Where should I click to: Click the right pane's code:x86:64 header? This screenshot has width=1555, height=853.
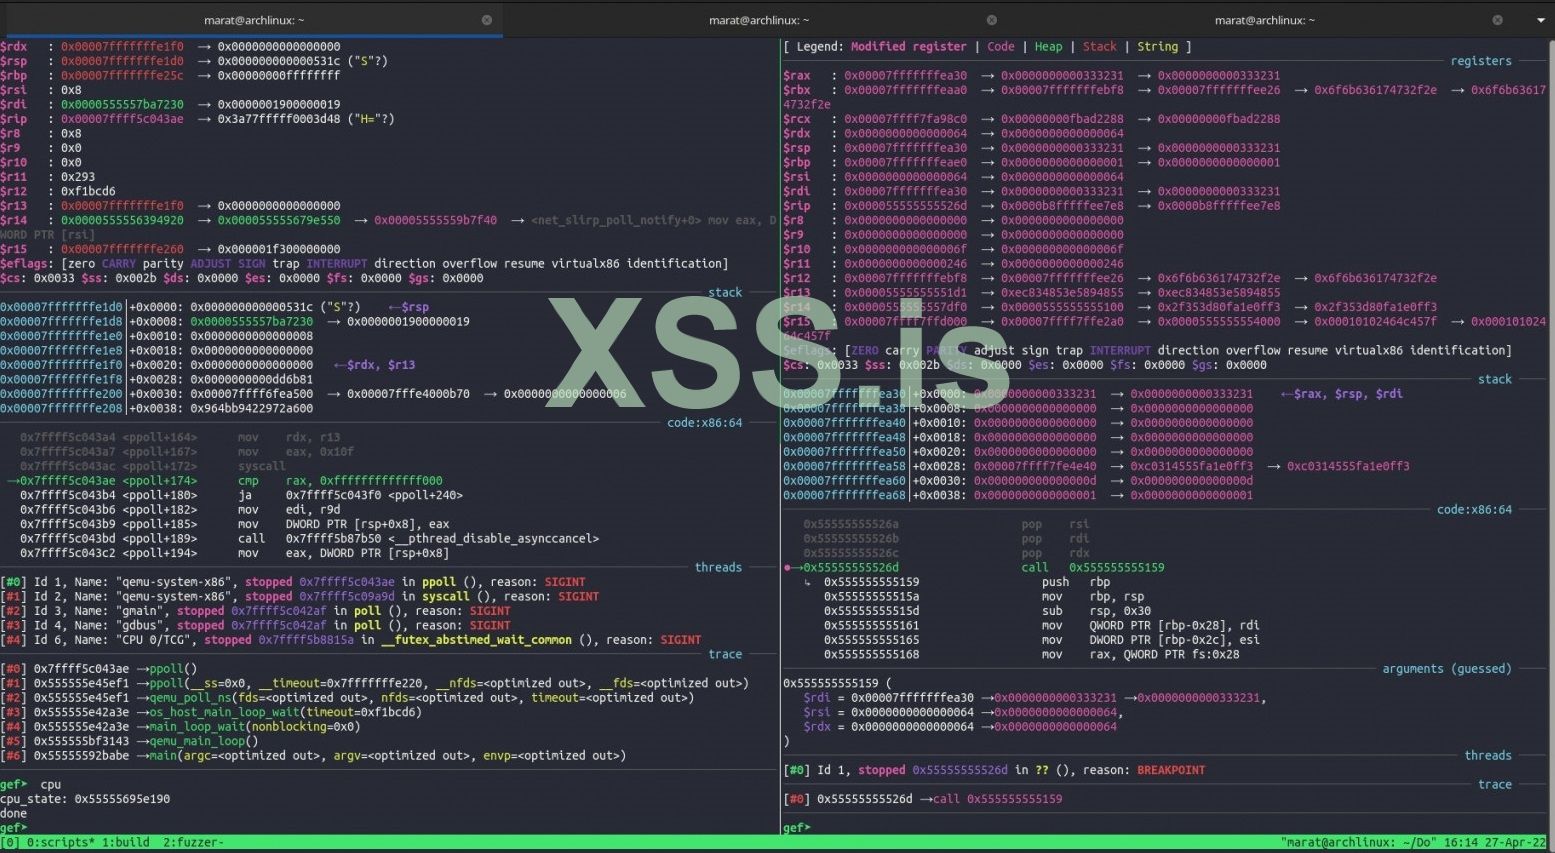pyautogui.click(x=1474, y=510)
